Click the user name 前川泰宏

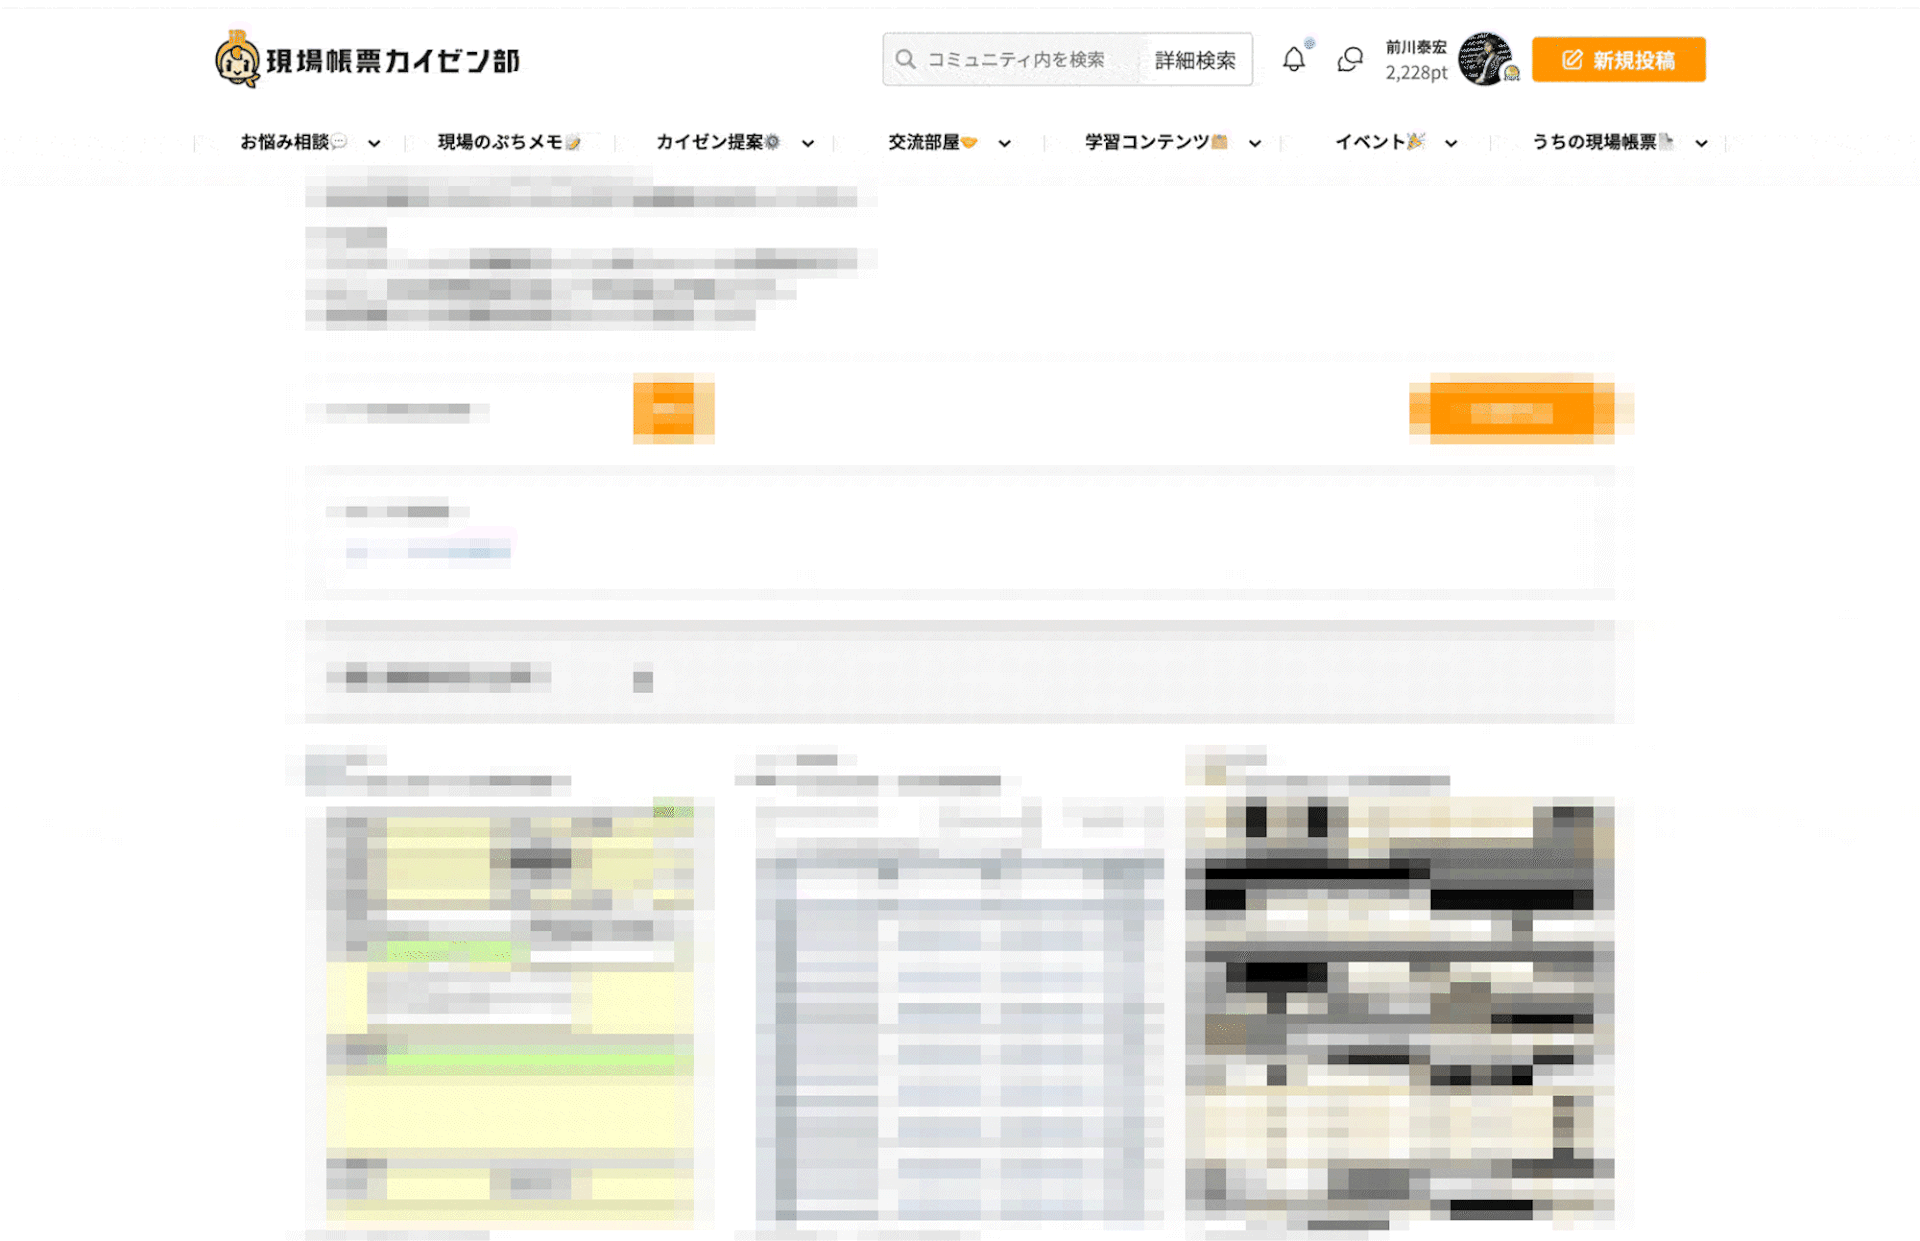point(1415,47)
